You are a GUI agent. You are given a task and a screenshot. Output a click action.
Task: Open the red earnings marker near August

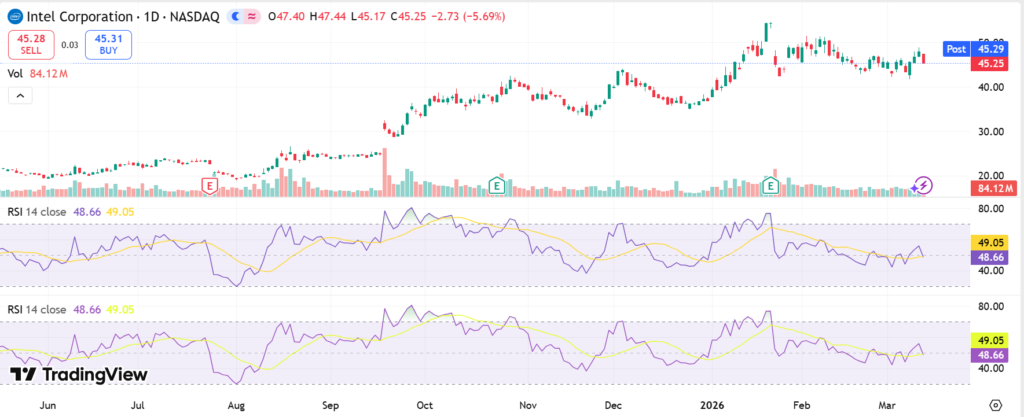pos(210,185)
